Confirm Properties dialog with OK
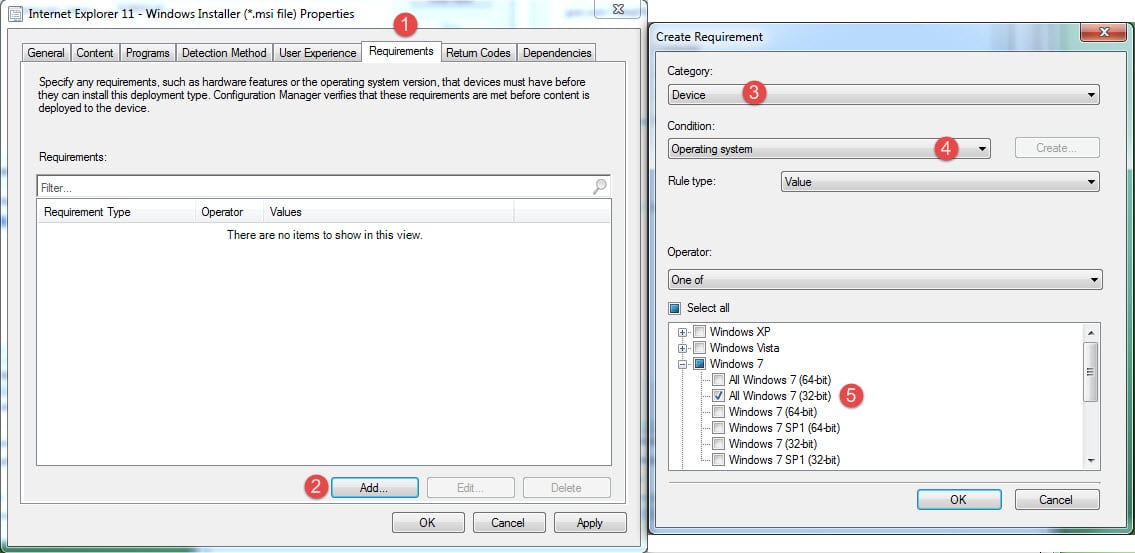The width and height of the screenshot is (1135, 553). click(428, 523)
